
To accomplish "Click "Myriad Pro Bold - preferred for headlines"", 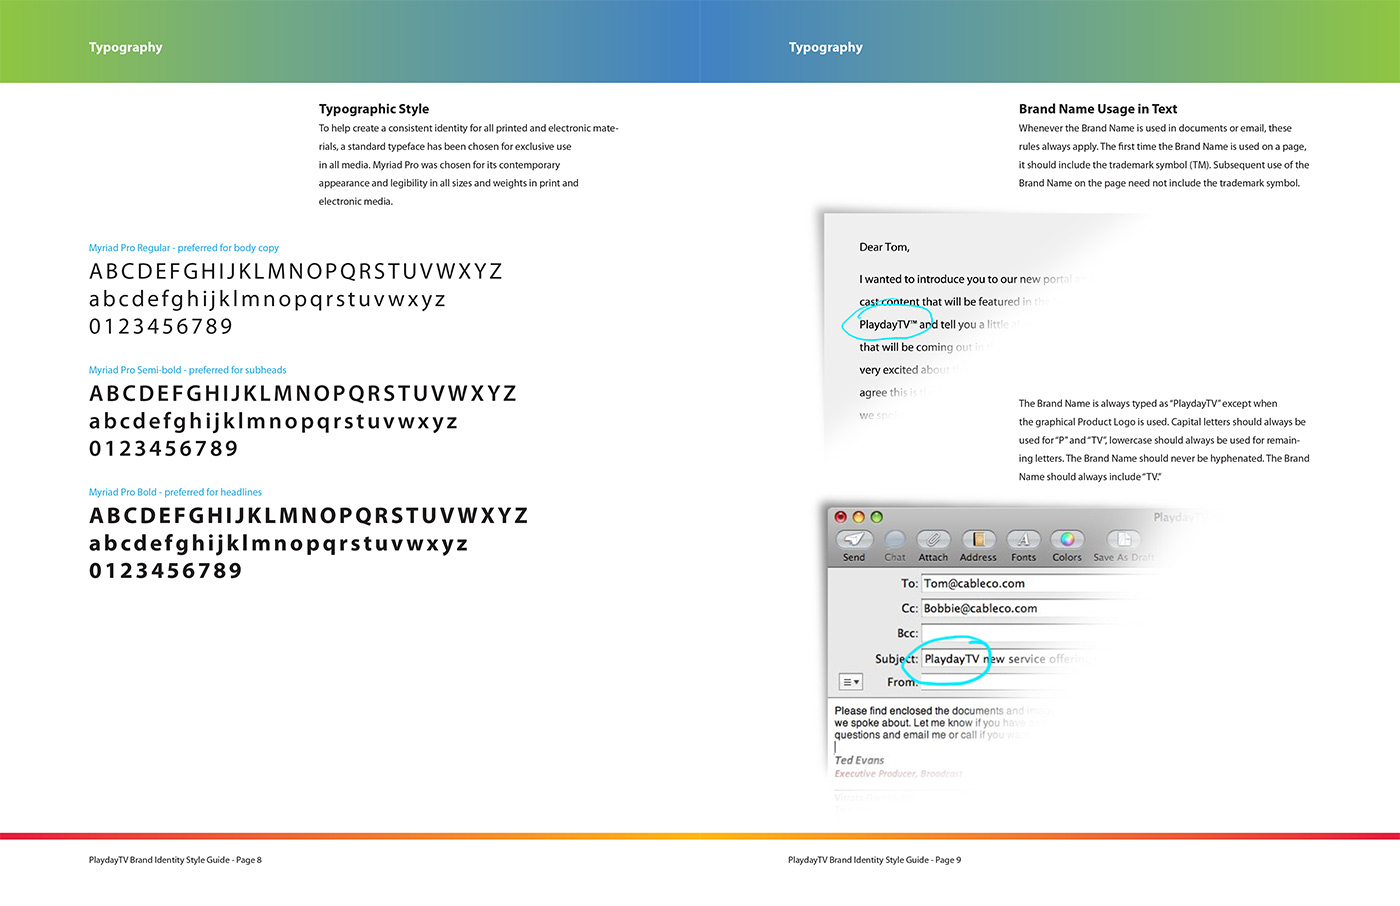I will [x=175, y=492].
